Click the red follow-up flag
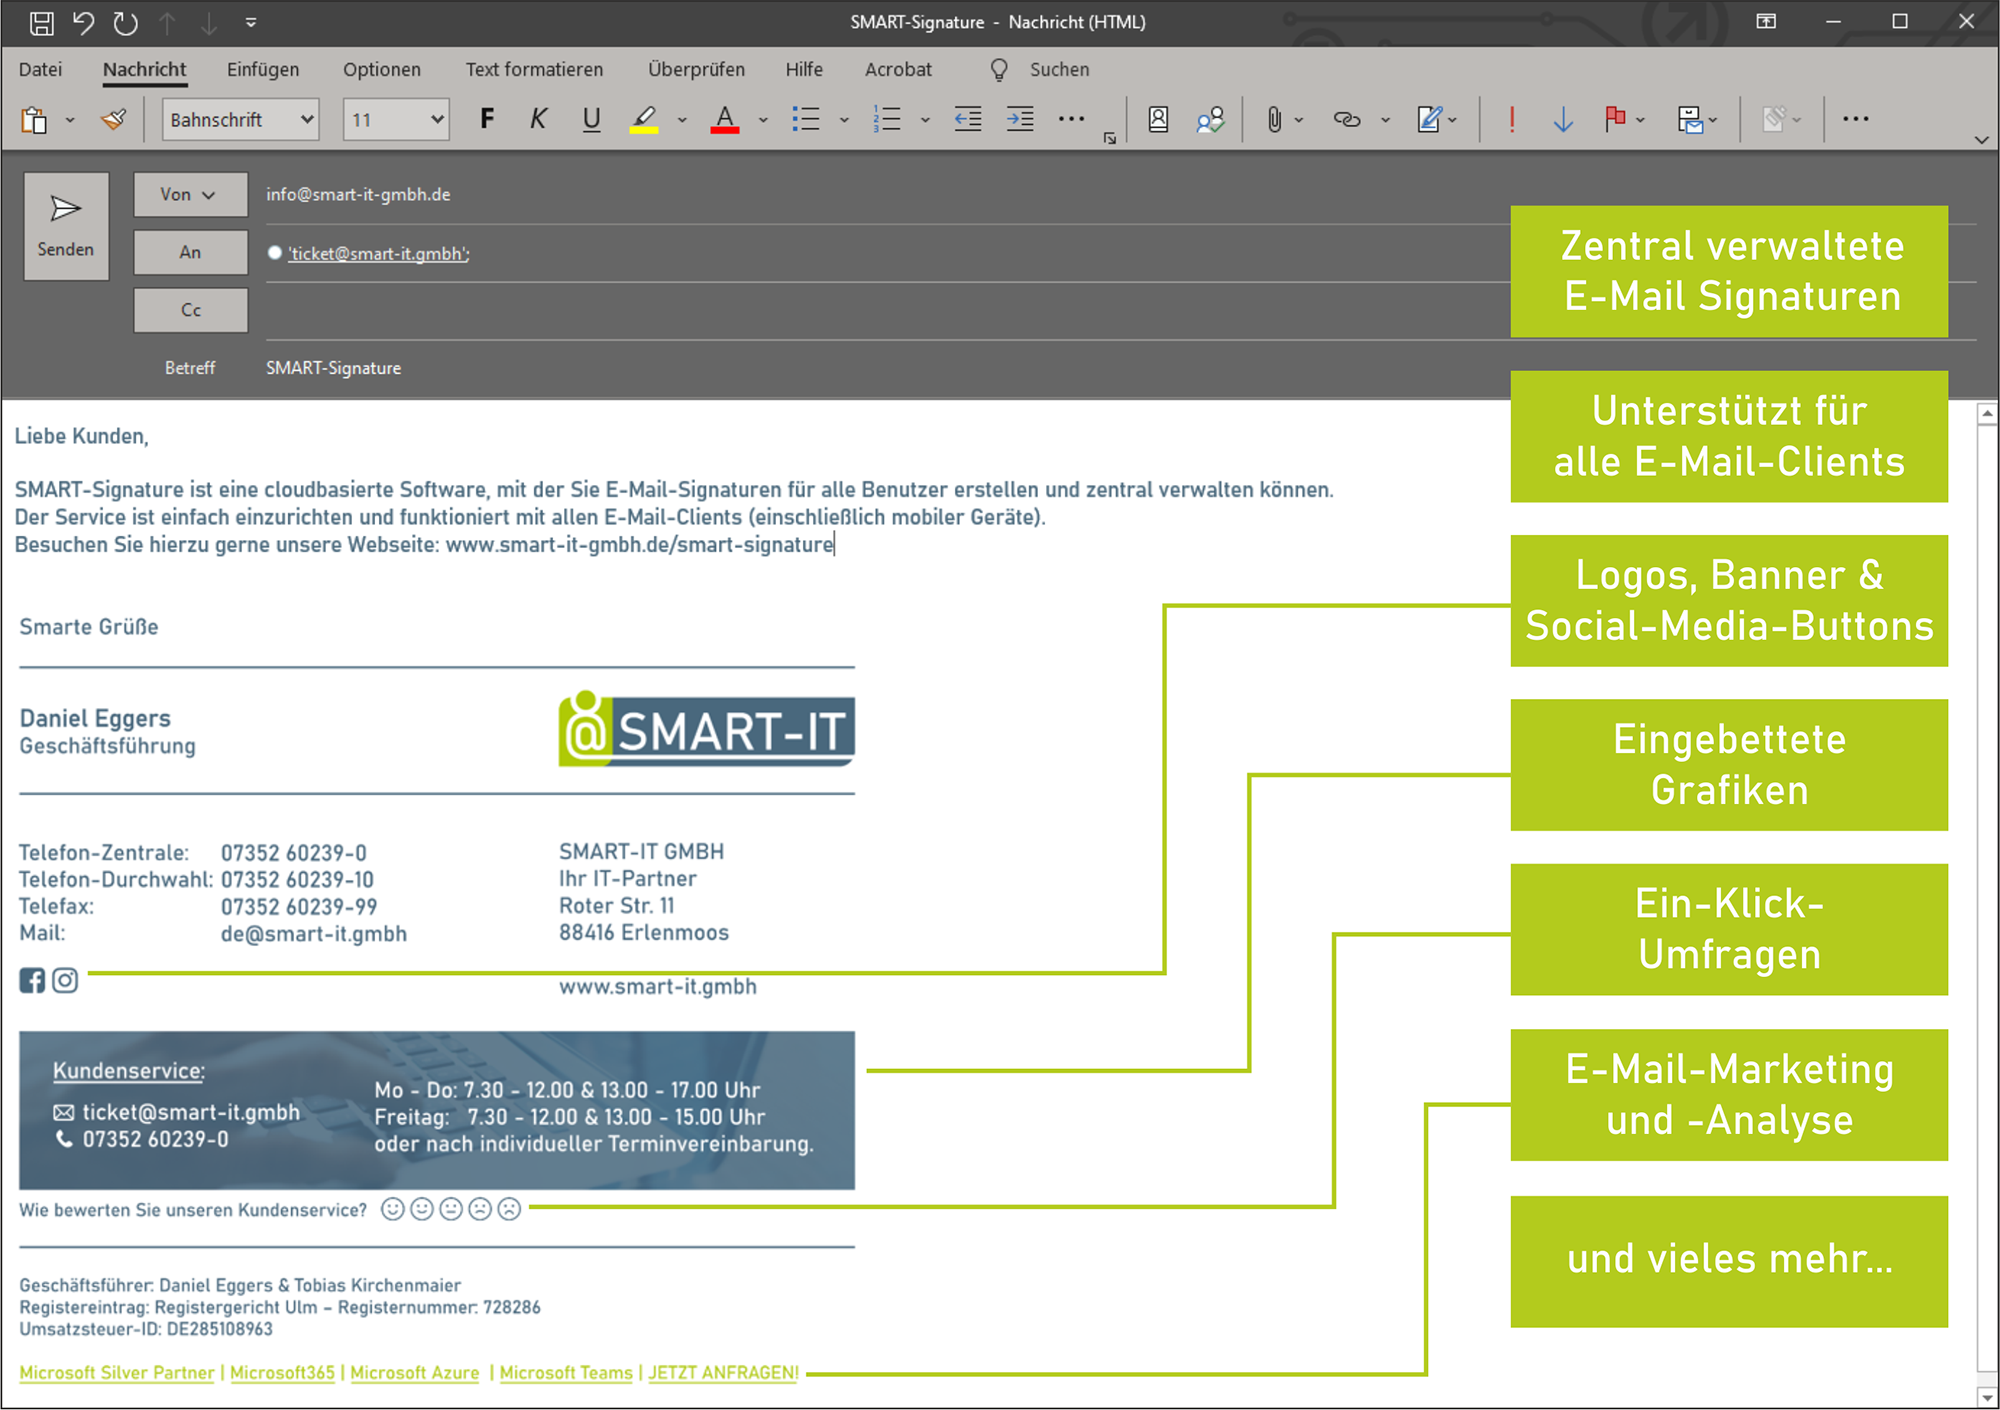The image size is (2000, 1410). coord(1615,120)
